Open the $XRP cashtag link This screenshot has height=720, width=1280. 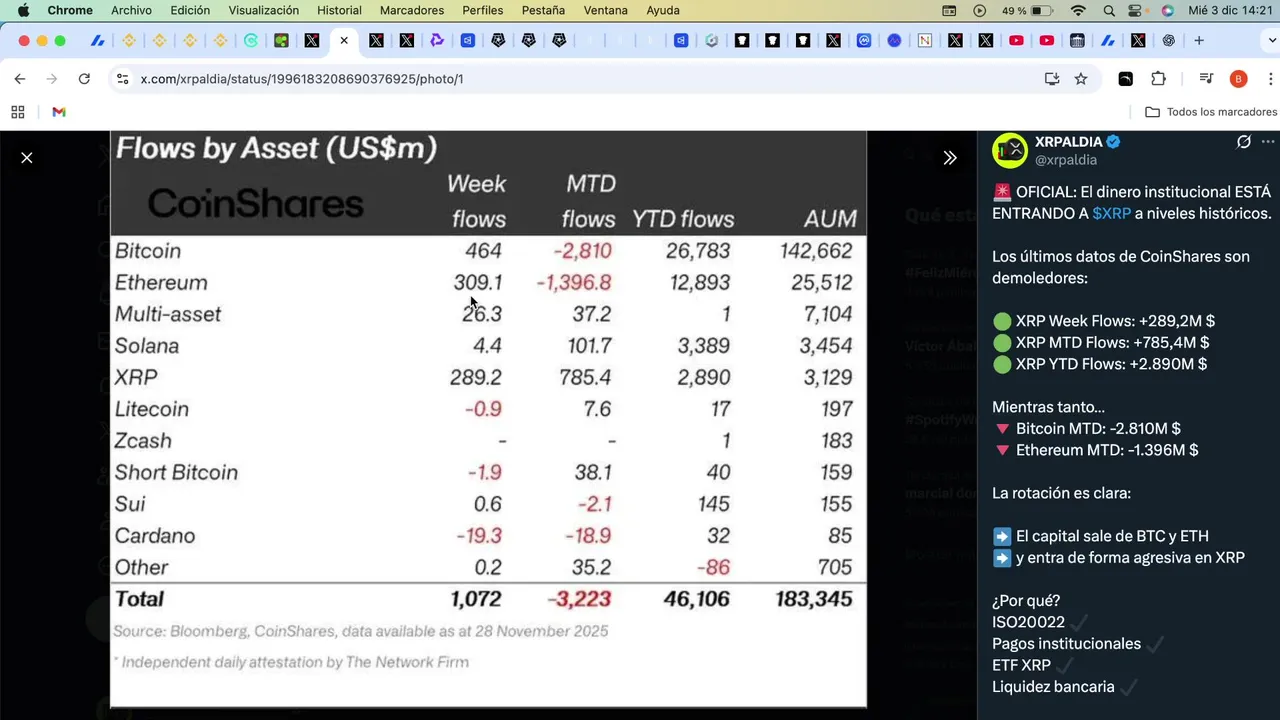1112,213
